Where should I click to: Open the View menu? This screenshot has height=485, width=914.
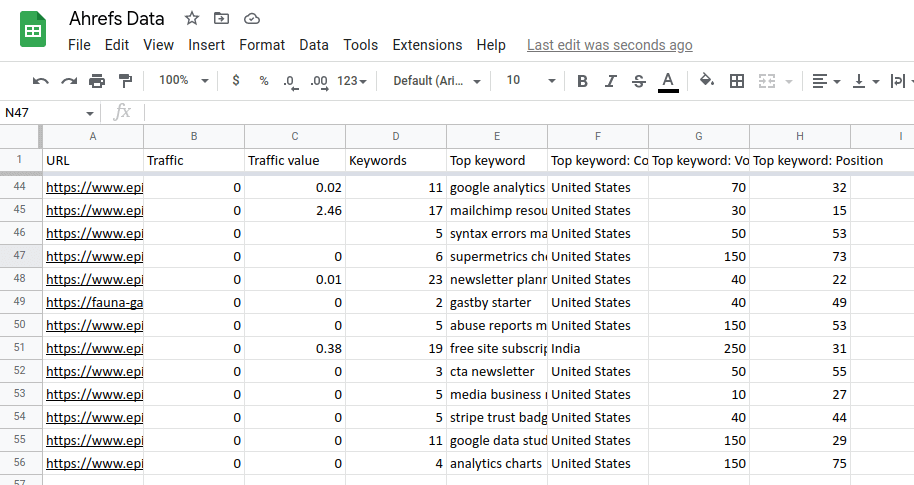coord(159,45)
